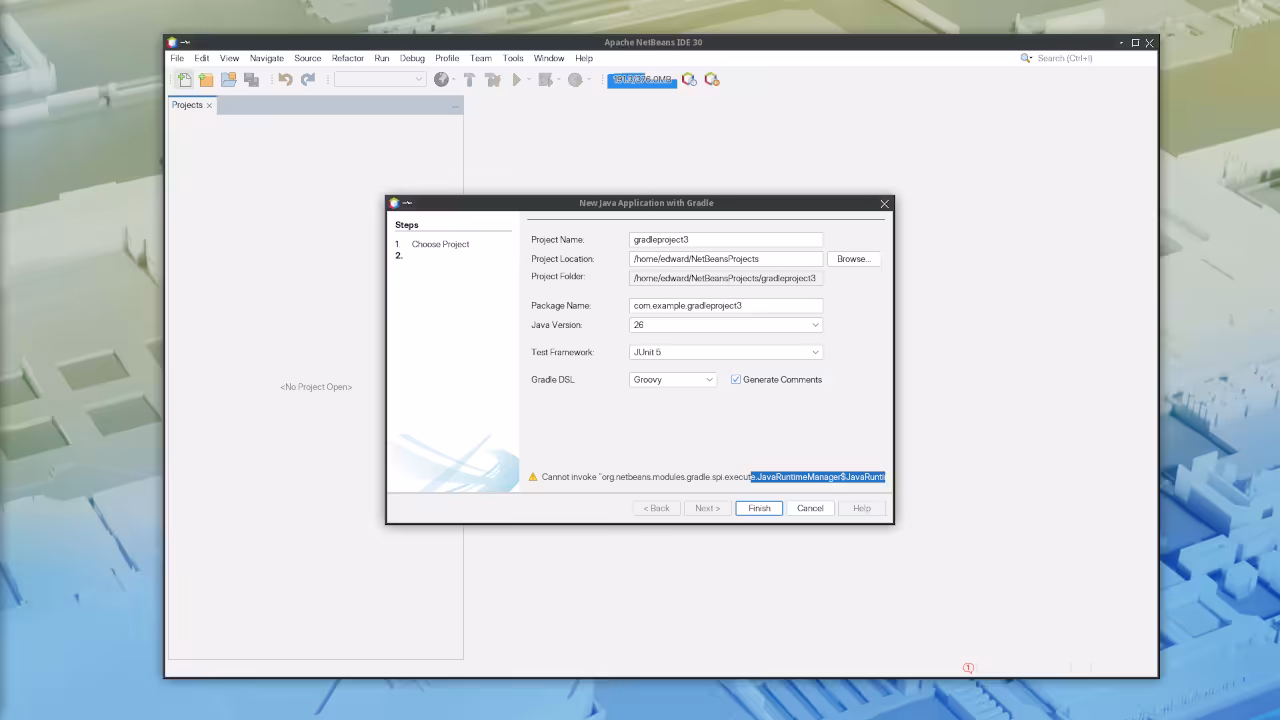Image resolution: width=1280 pixels, height=720 pixels.
Task: Open the Java Version dropdown
Action: (x=726, y=325)
